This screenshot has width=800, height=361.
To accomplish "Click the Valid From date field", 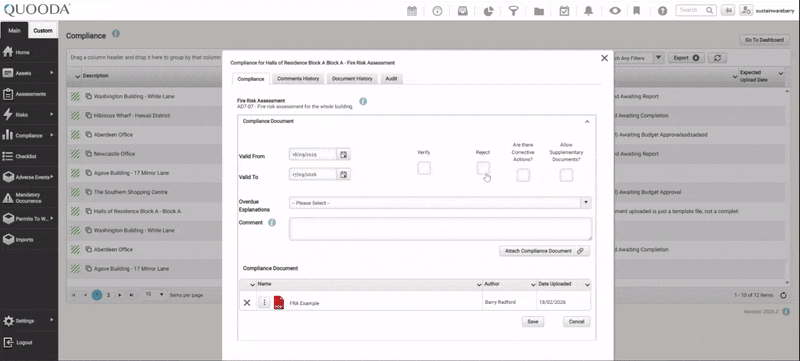I will (313, 154).
